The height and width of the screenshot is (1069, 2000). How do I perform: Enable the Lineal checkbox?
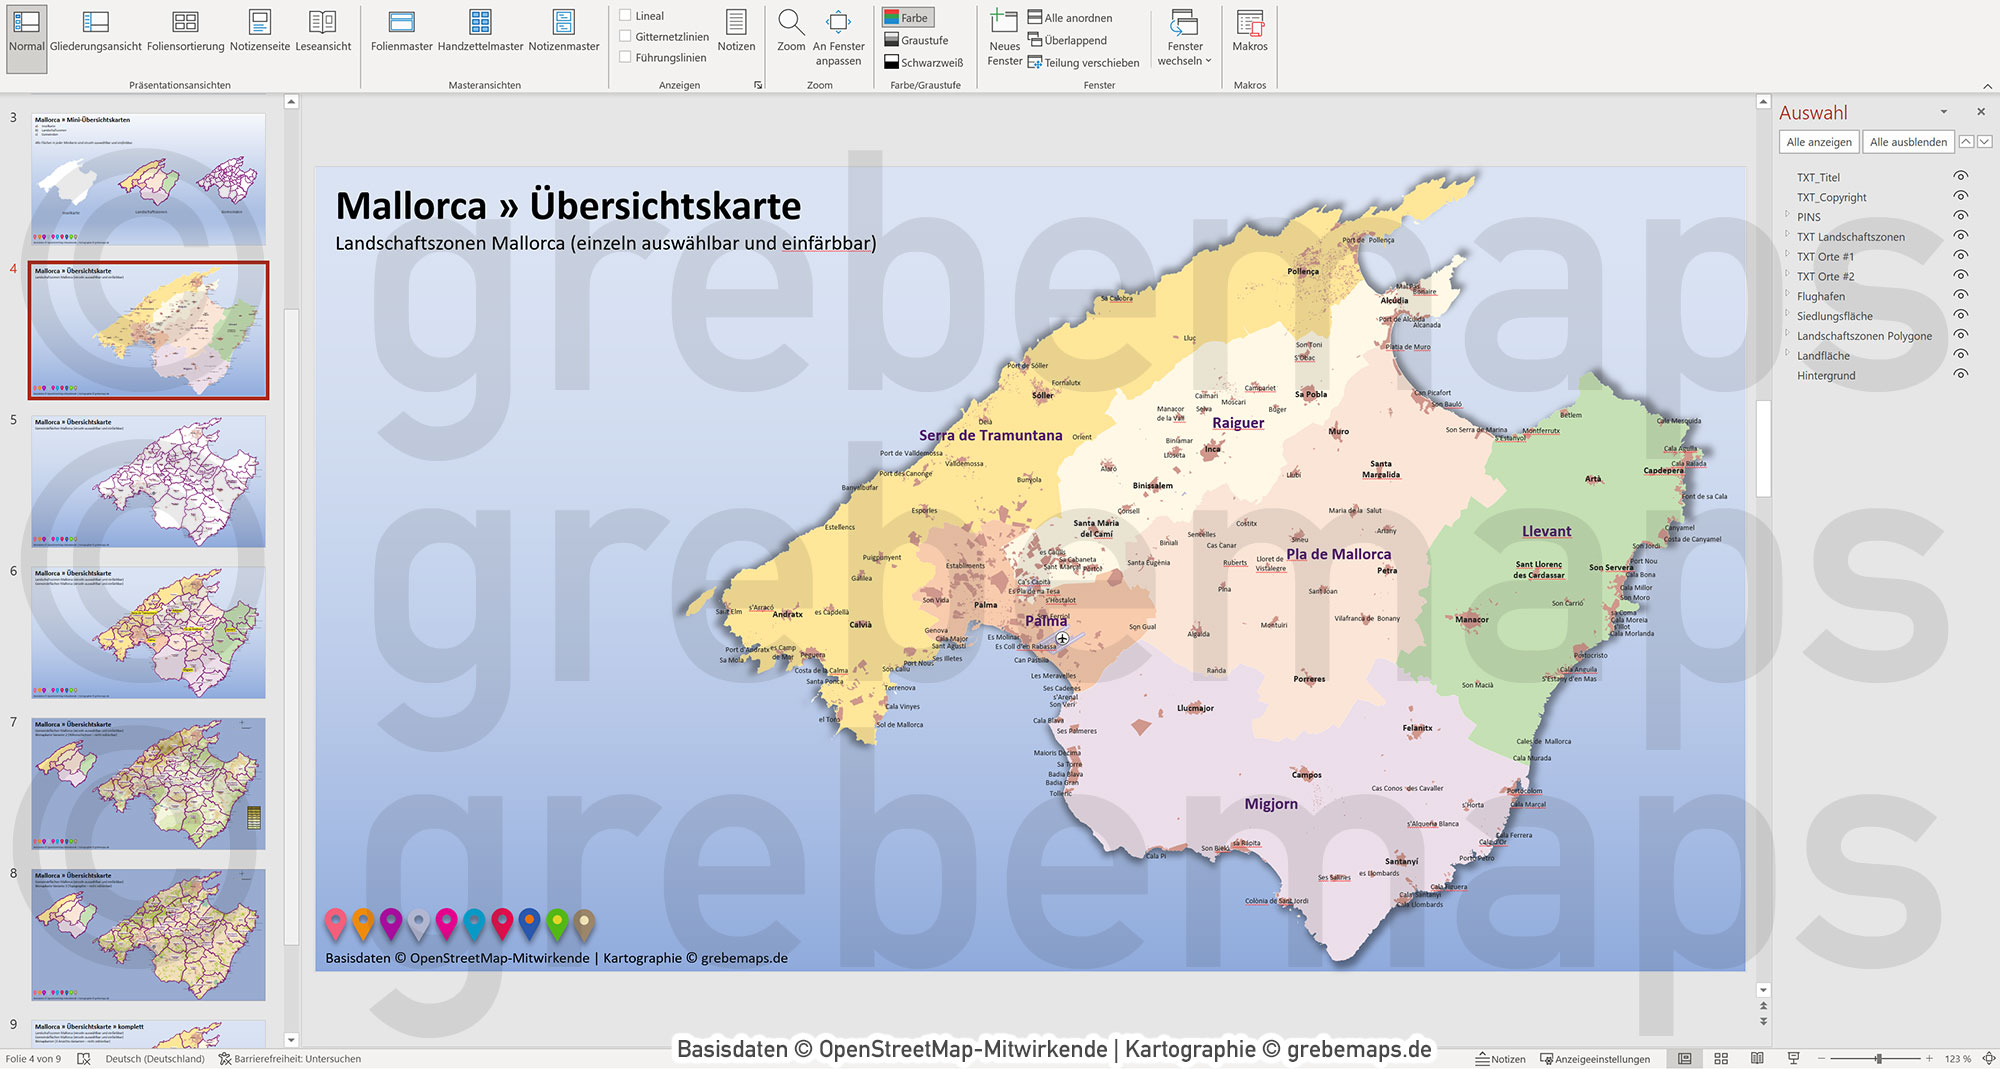(624, 16)
